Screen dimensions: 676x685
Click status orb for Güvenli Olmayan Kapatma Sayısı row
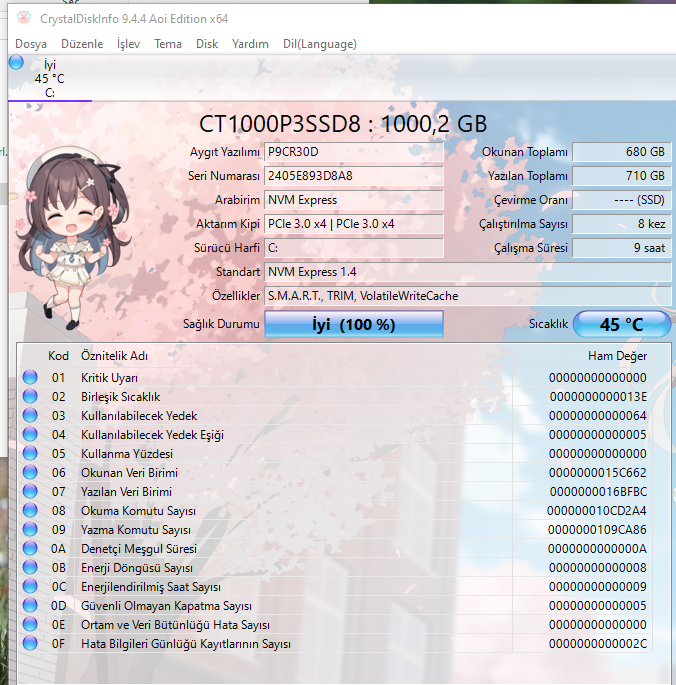[x=30, y=605]
